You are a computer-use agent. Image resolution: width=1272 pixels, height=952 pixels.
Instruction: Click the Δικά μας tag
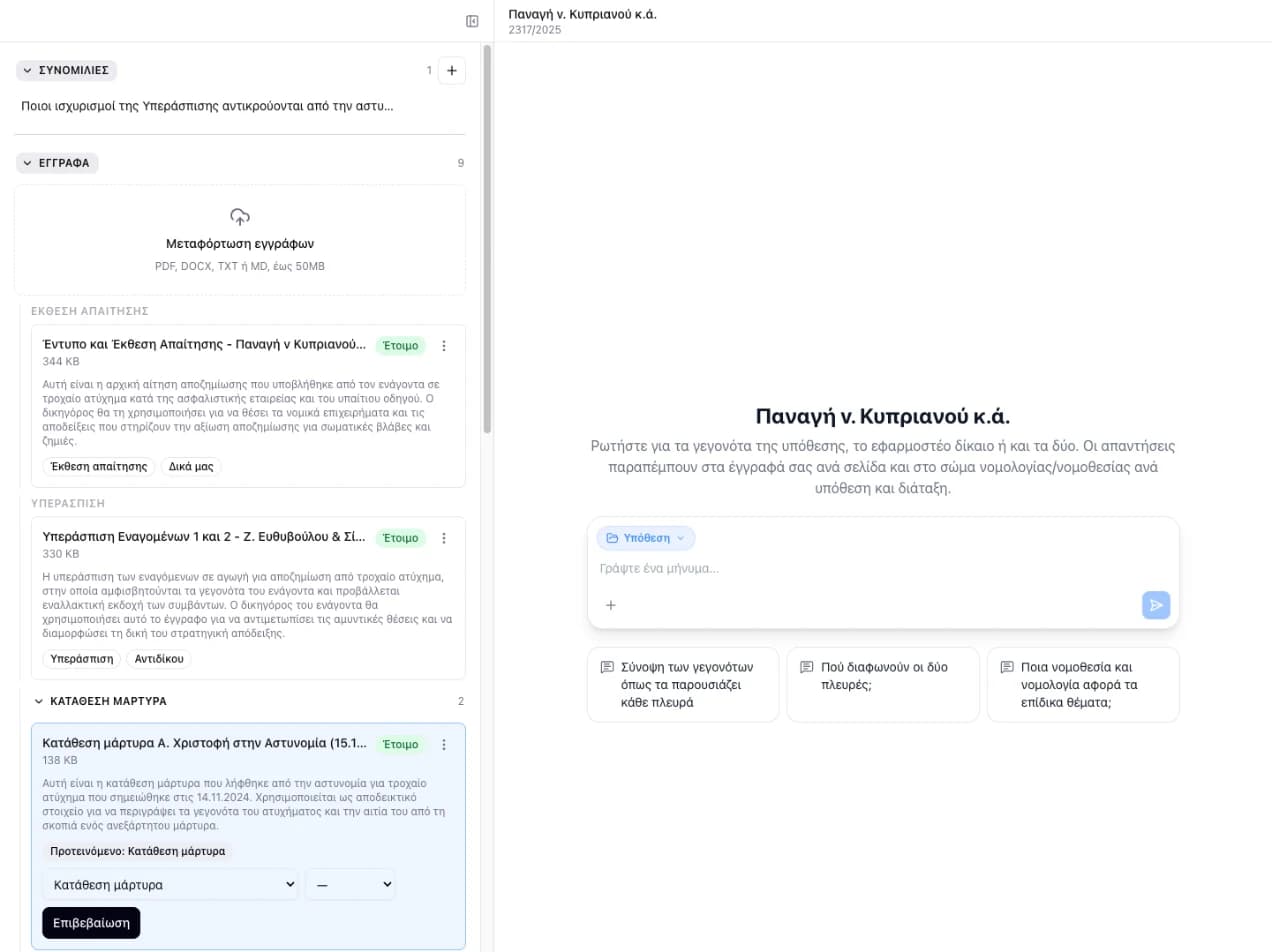pyautogui.click(x=191, y=467)
